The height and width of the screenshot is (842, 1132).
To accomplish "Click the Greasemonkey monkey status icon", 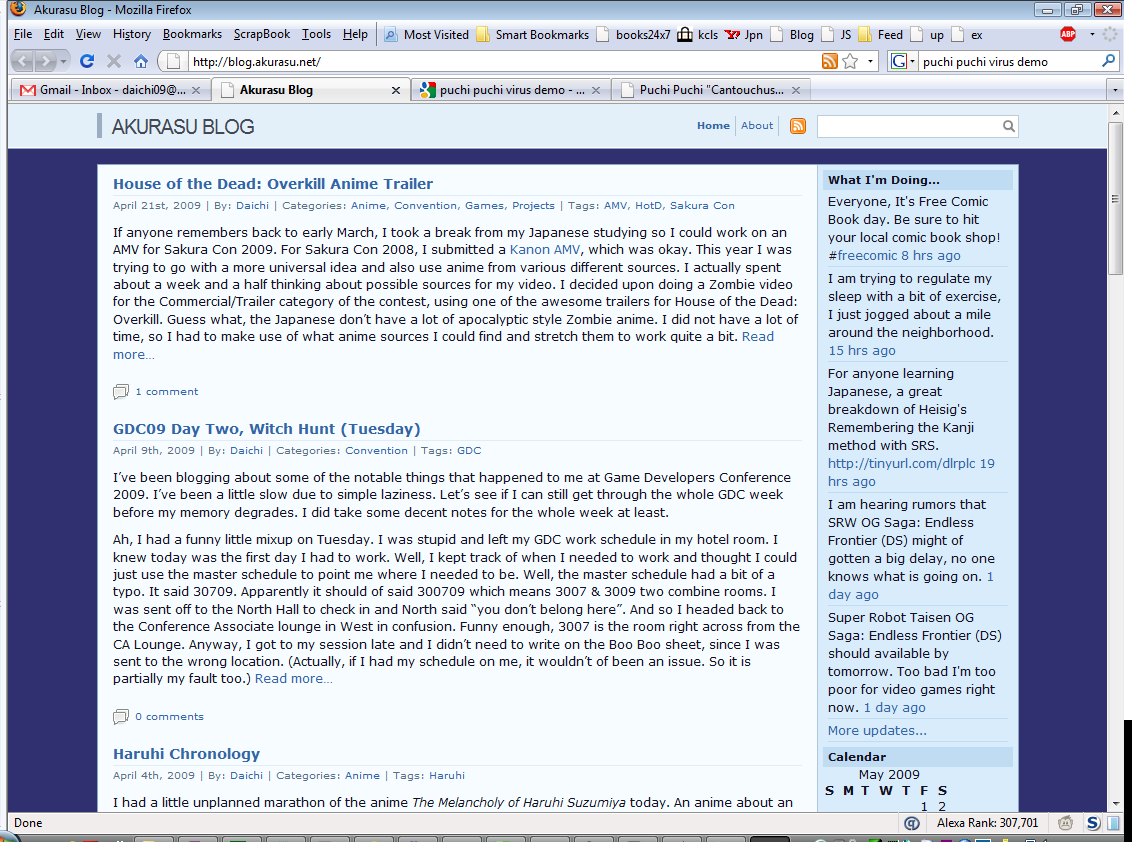I will [x=1066, y=823].
